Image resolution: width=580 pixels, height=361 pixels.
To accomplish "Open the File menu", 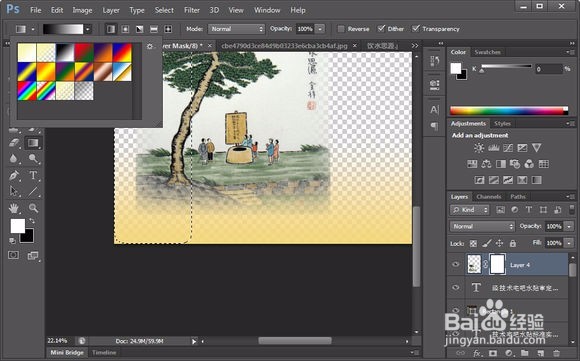I will (36, 10).
